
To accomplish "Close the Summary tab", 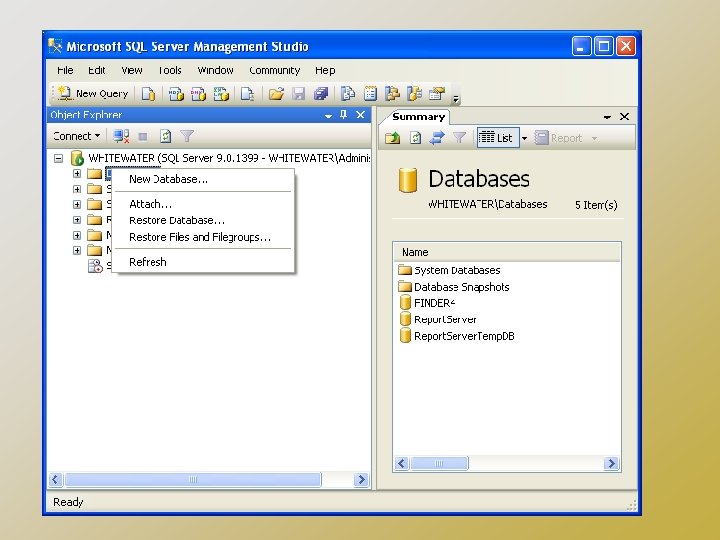I will tap(624, 117).
